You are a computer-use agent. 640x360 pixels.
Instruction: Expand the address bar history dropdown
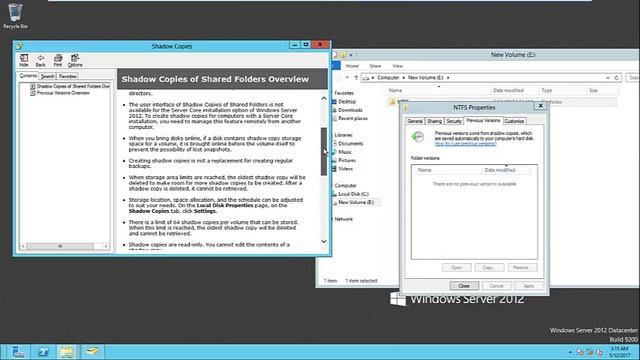[608, 78]
